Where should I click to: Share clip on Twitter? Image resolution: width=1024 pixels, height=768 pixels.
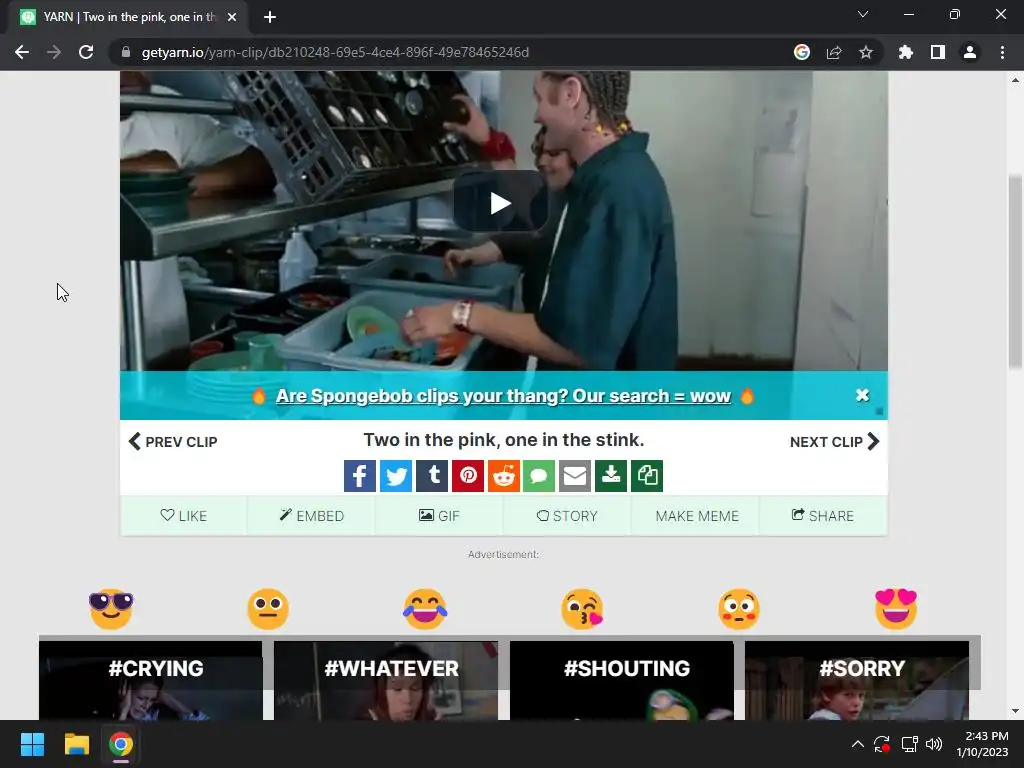pyautogui.click(x=396, y=476)
